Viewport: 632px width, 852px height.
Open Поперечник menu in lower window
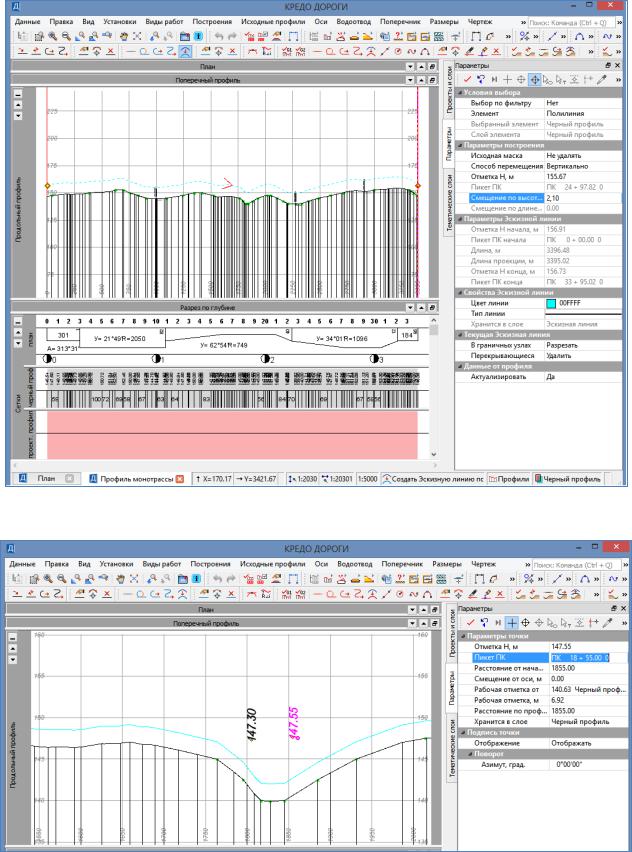point(402,564)
